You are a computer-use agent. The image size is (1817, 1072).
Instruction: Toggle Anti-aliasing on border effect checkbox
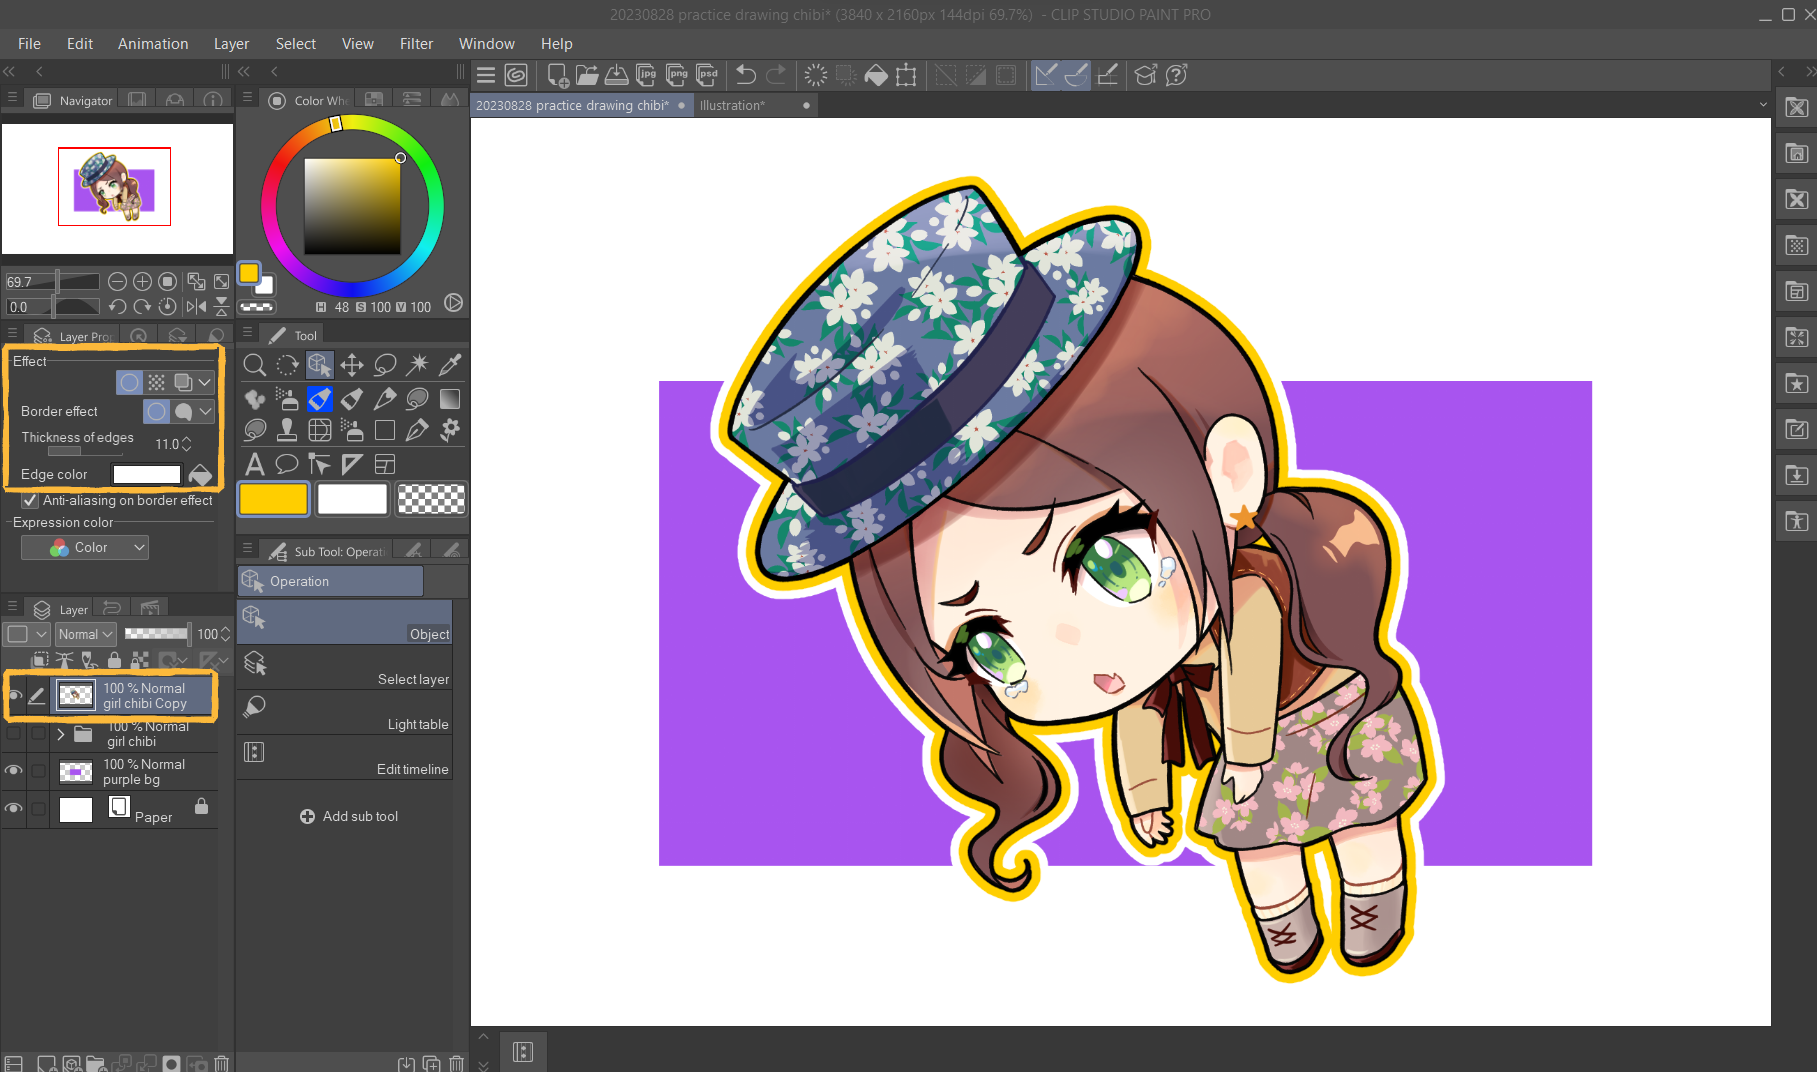pos(30,501)
